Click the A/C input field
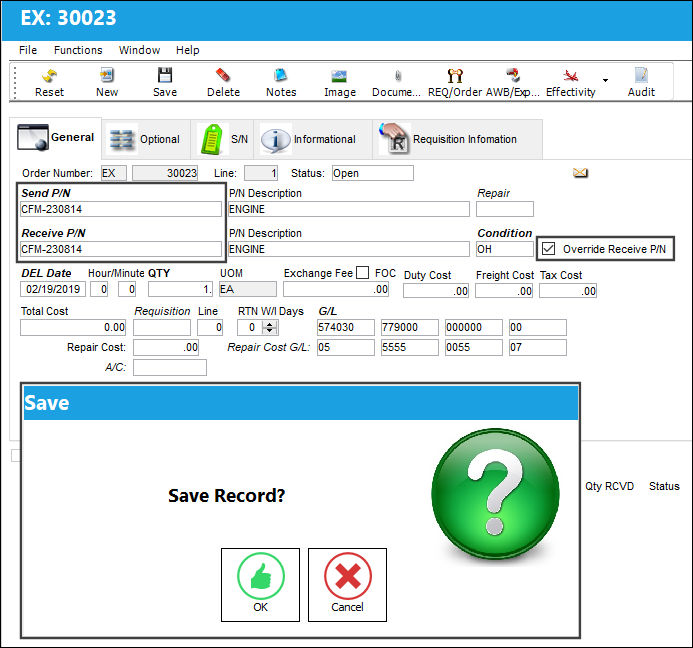Screen dimensions: 693x648 [x=170, y=367]
